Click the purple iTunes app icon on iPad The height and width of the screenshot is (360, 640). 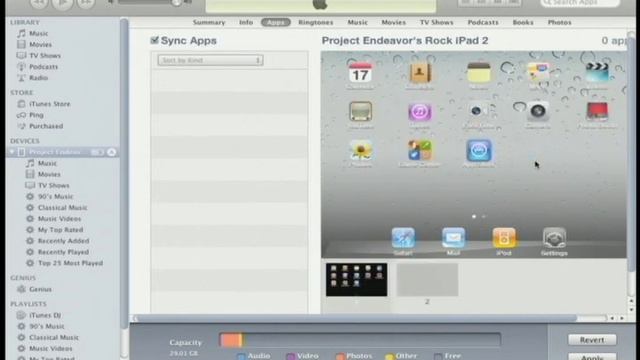[420, 111]
